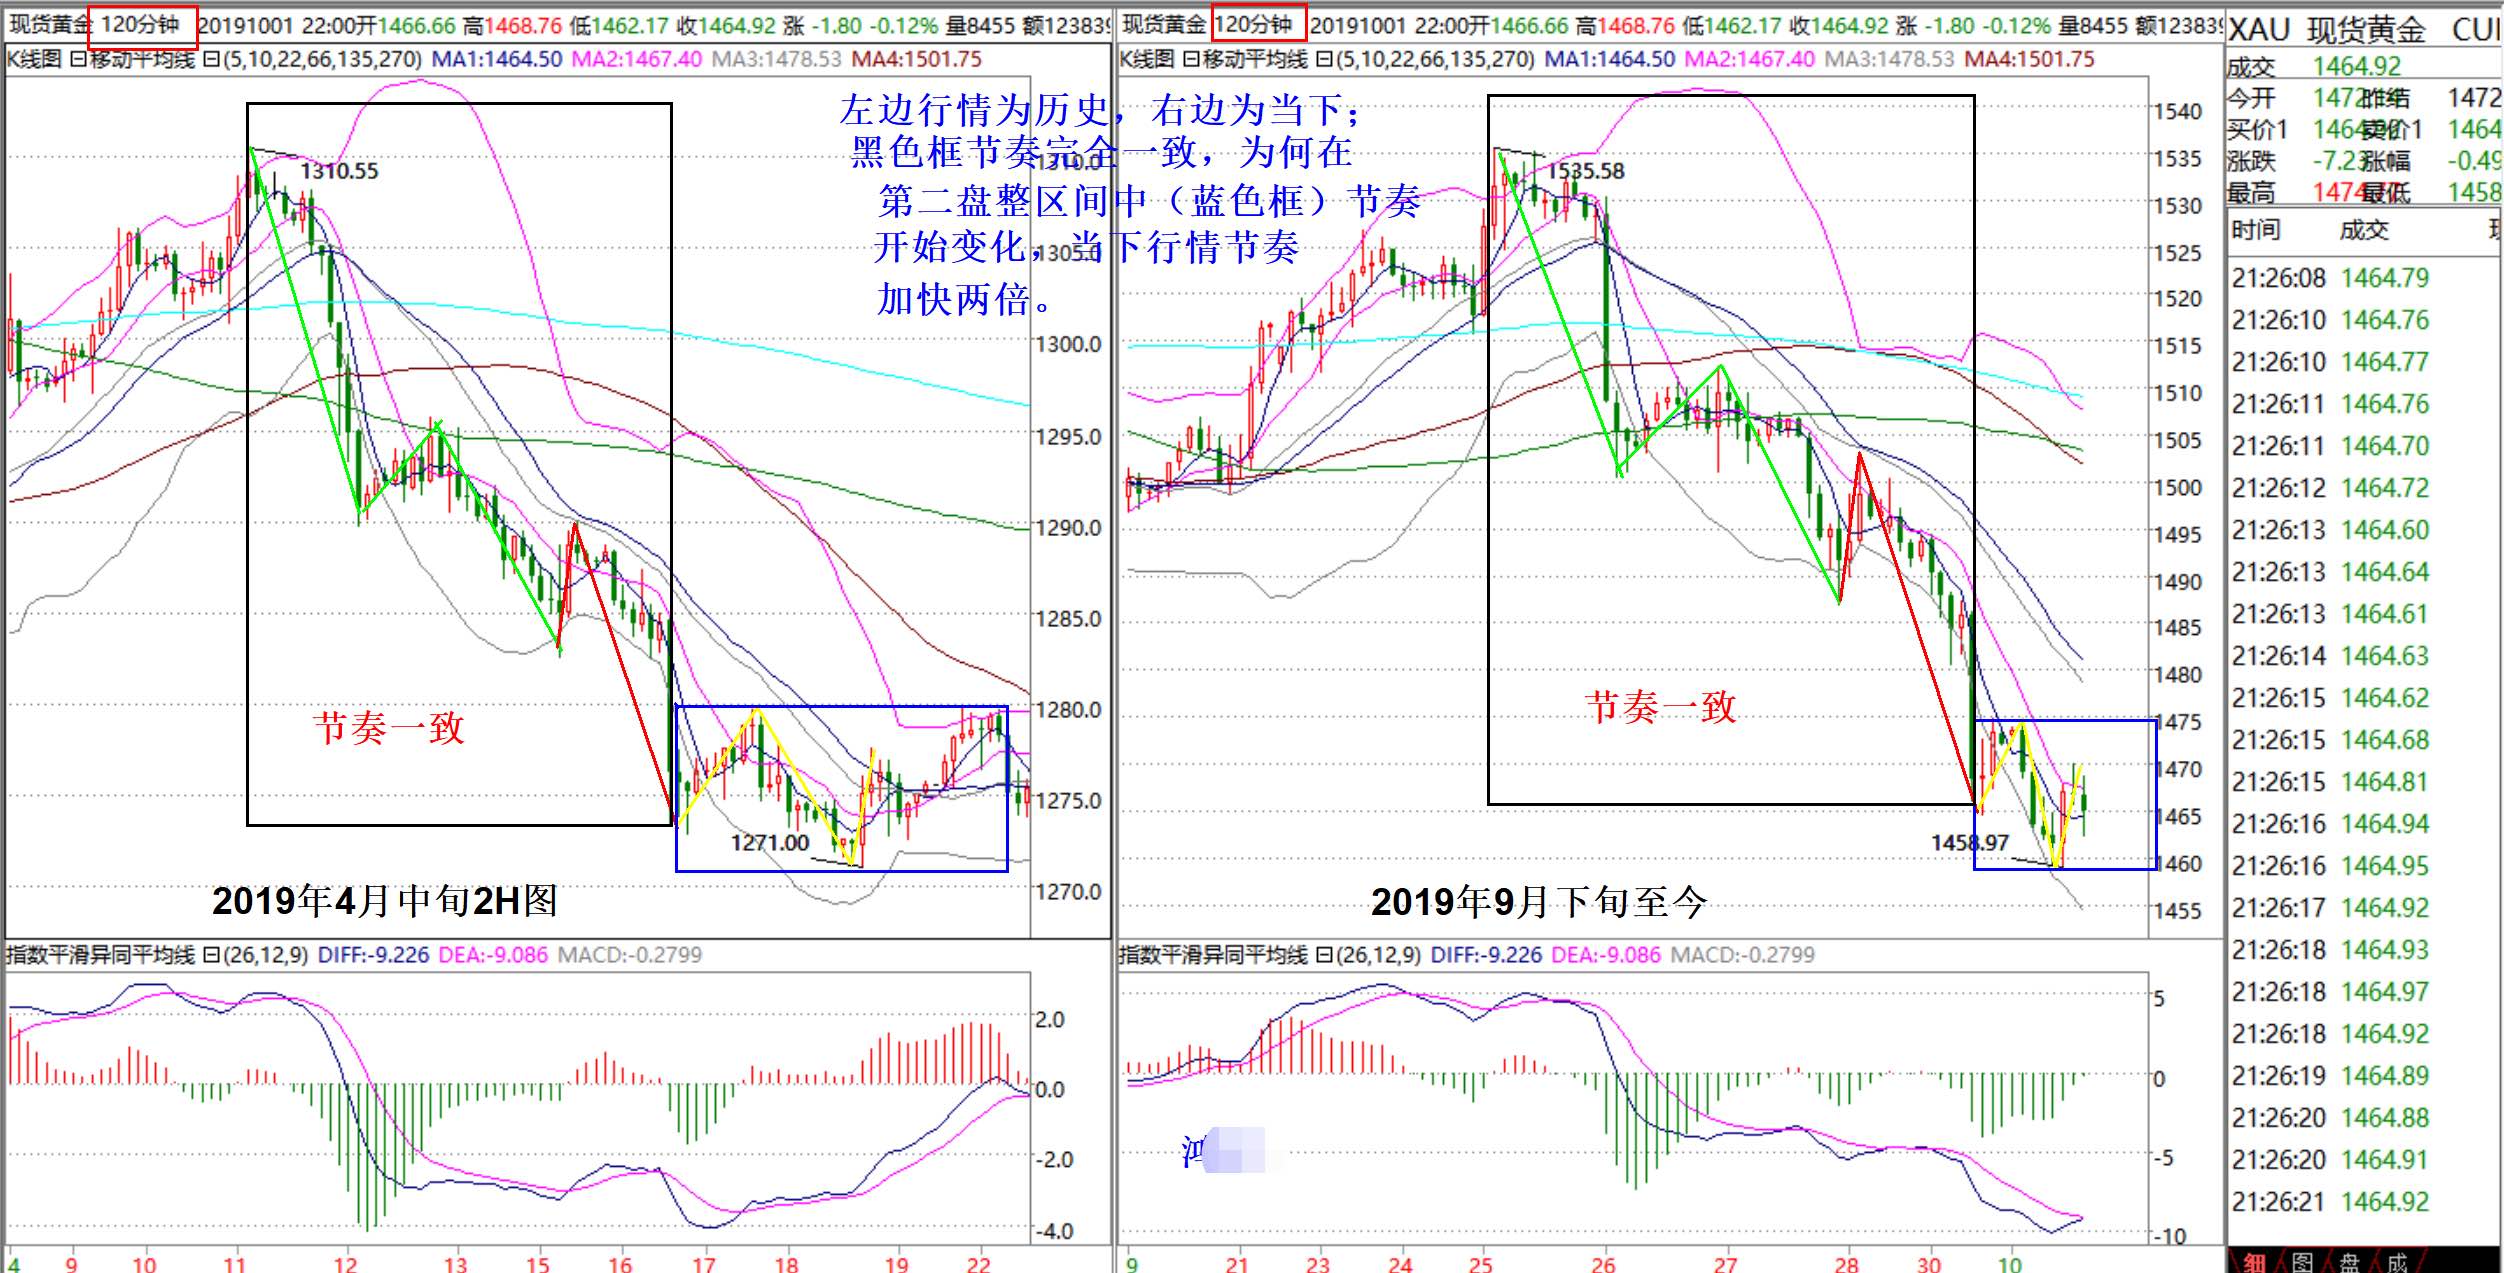The height and width of the screenshot is (1273, 2504).
Task: Select MA1:1464.50 legend in left chart
Action: (x=497, y=60)
